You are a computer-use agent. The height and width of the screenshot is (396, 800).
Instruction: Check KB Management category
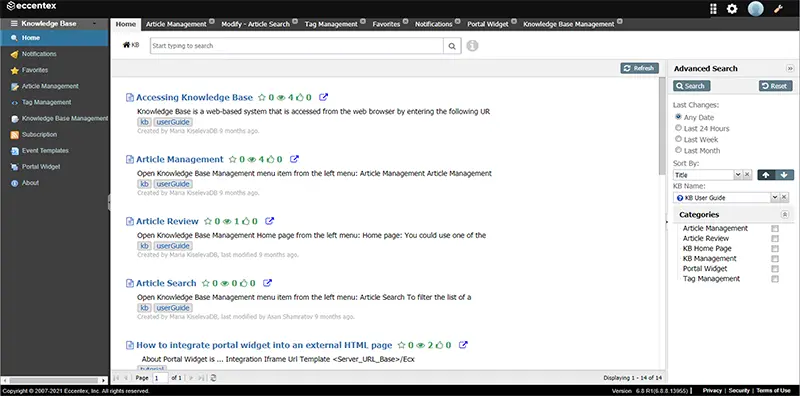click(775, 259)
